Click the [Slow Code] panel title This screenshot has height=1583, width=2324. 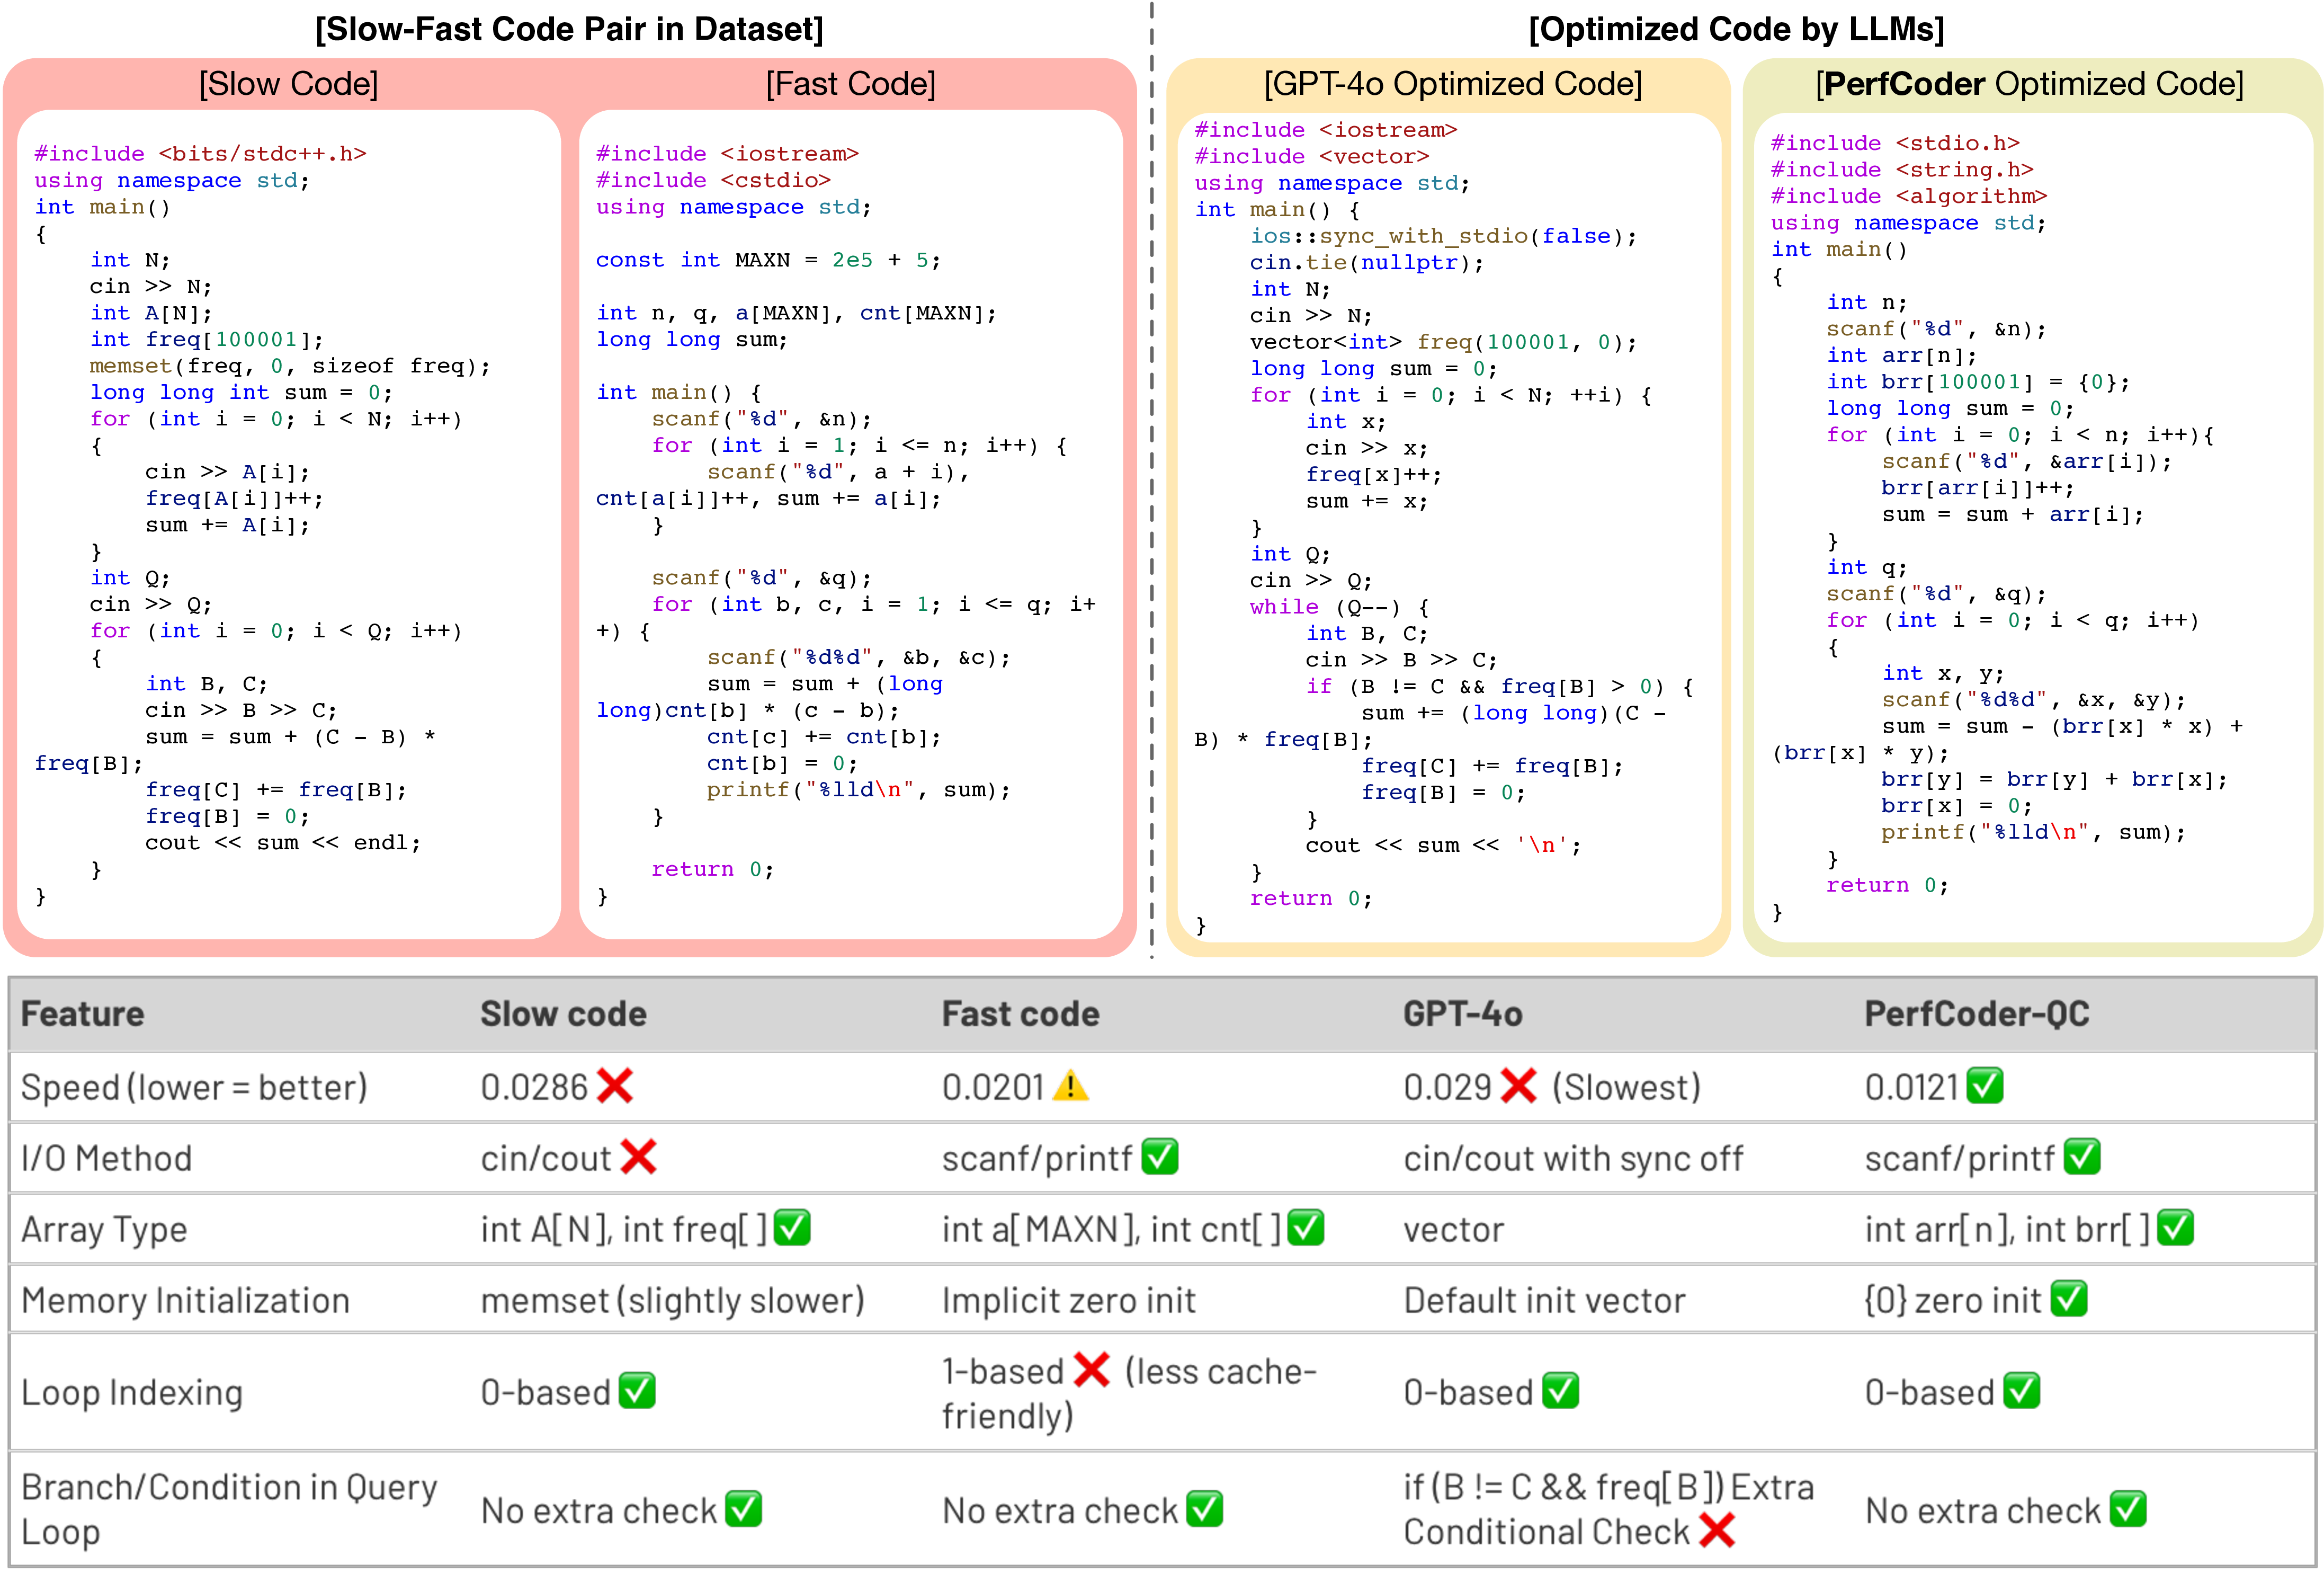click(288, 84)
